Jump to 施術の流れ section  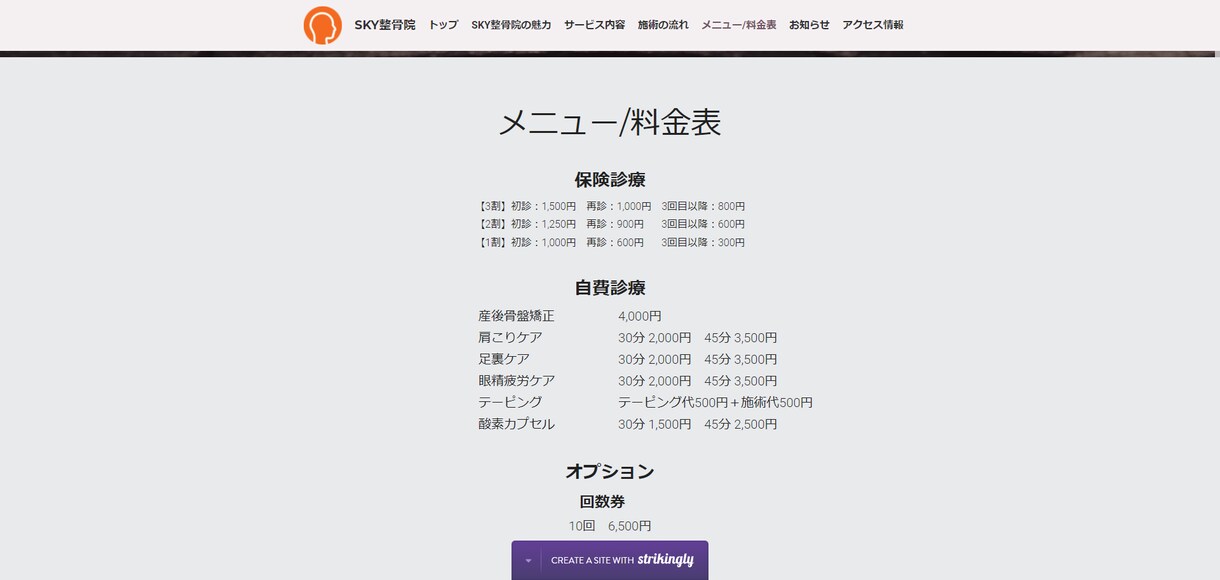[663, 25]
